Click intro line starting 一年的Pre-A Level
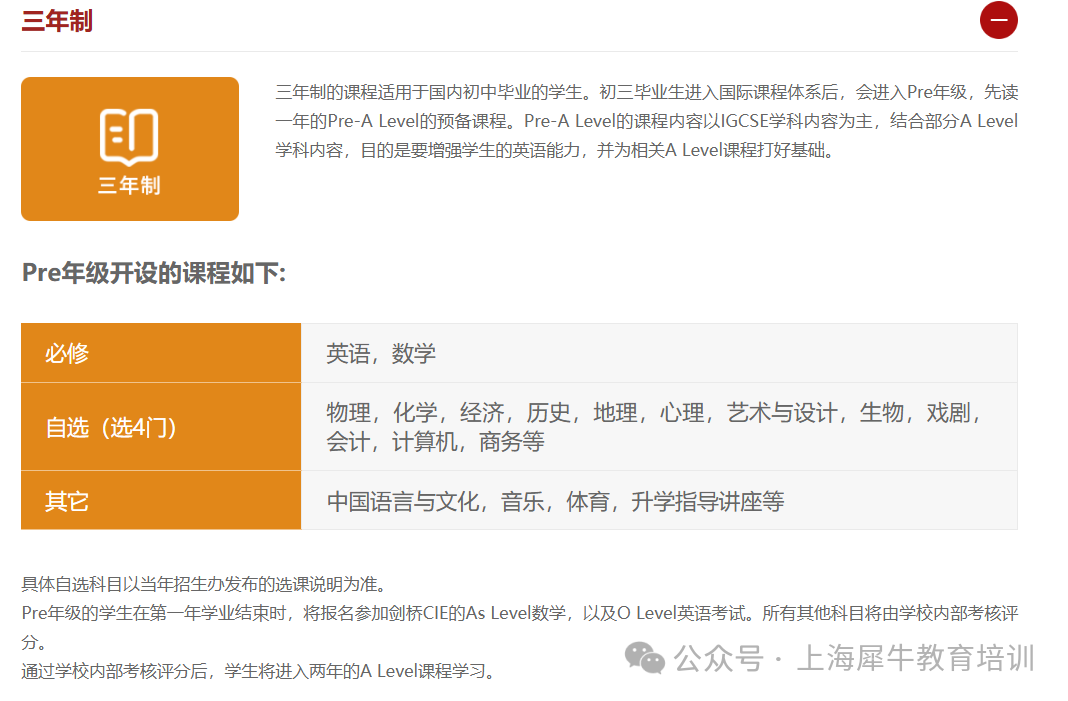This screenshot has width=1068, height=701. pos(646,121)
